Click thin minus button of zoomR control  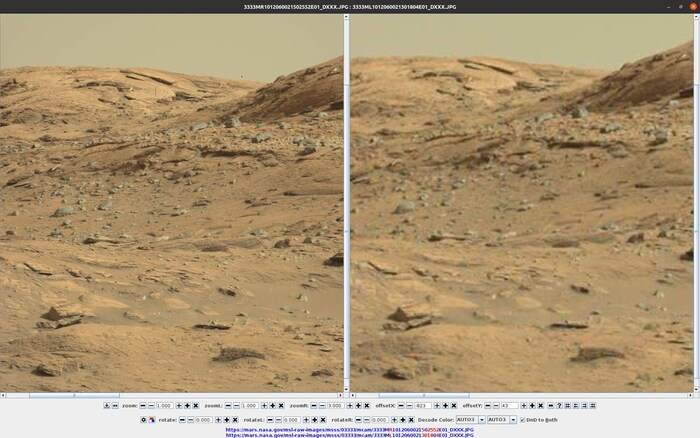(322, 406)
